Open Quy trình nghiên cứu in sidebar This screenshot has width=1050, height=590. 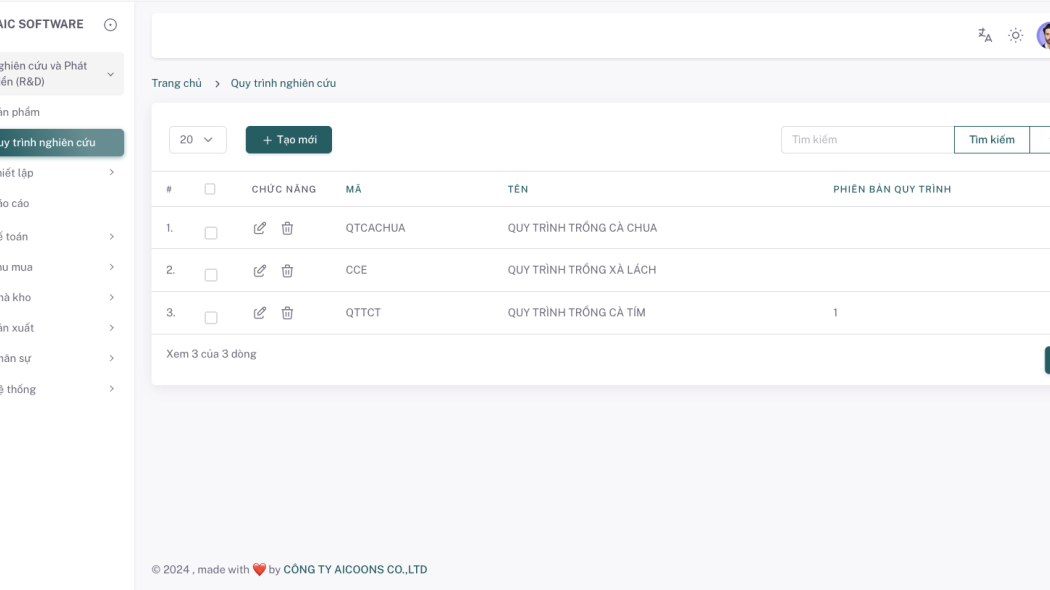60,143
